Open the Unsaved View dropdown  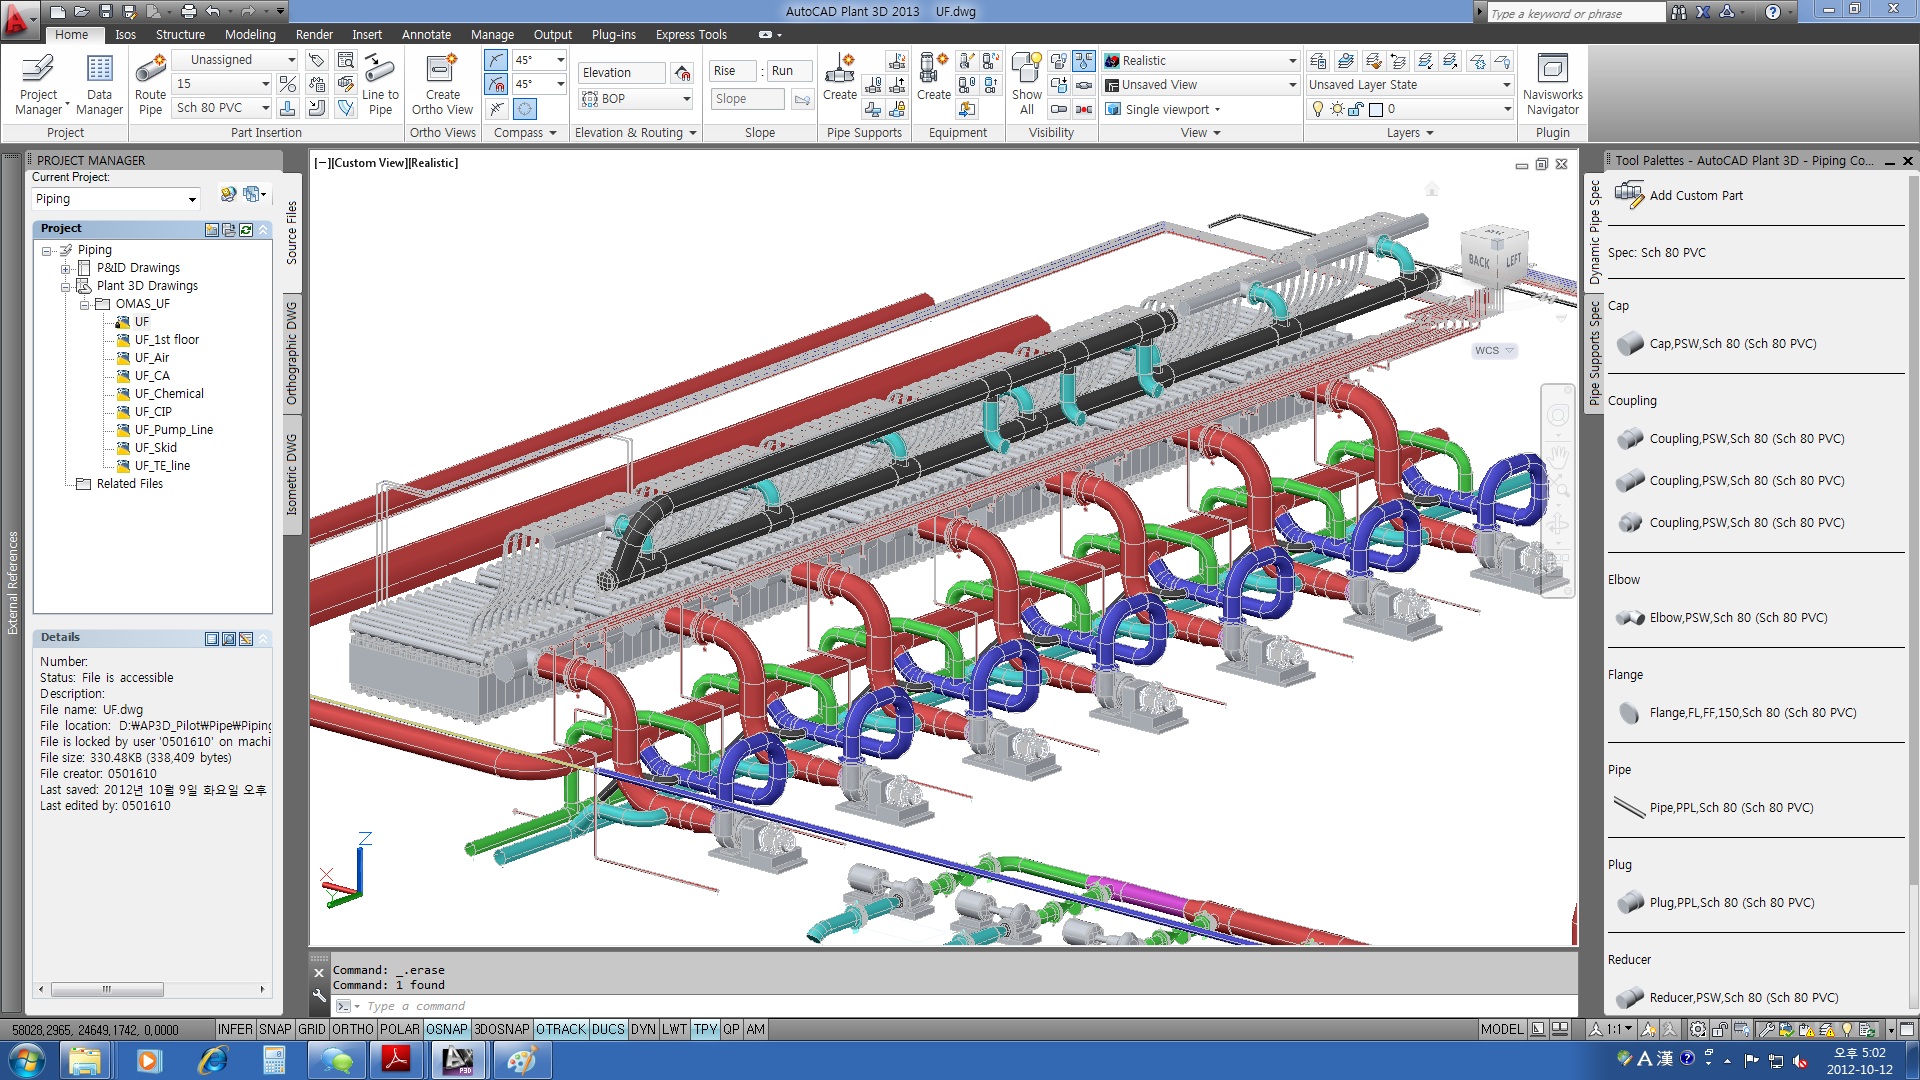pos(1292,85)
